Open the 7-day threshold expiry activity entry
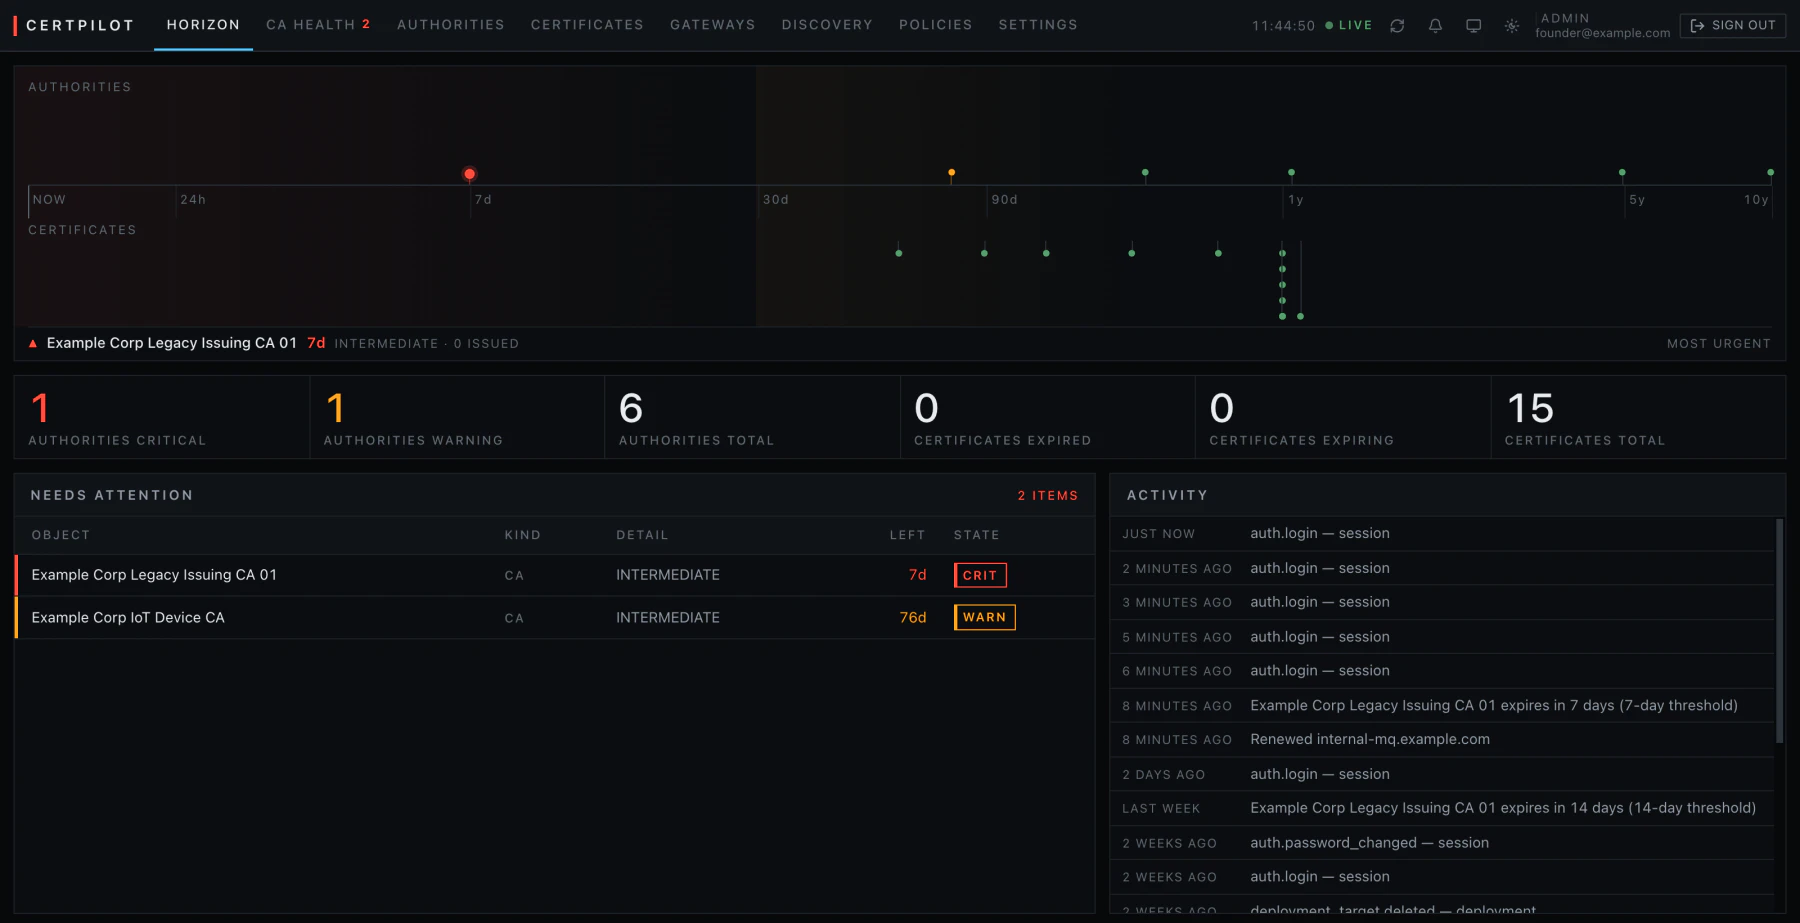This screenshot has width=1800, height=923. pos(1442,706)
